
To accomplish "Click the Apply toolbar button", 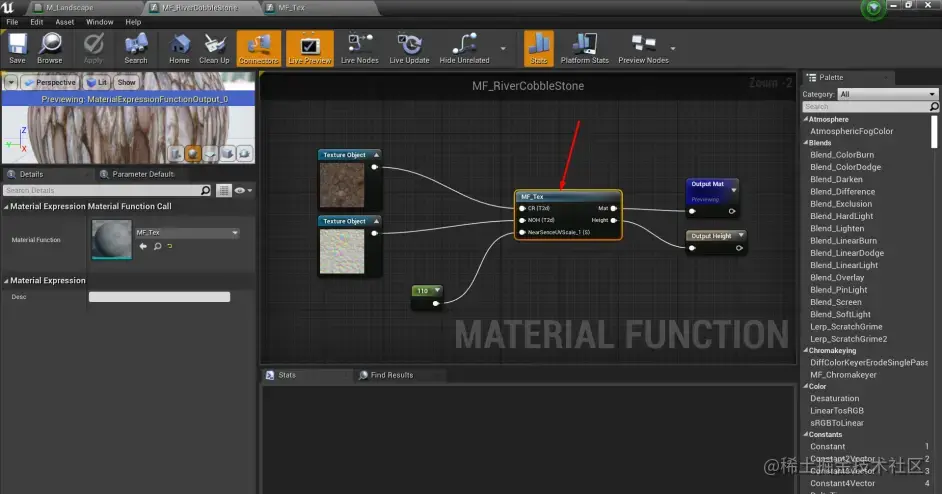I will coord(93,48).
